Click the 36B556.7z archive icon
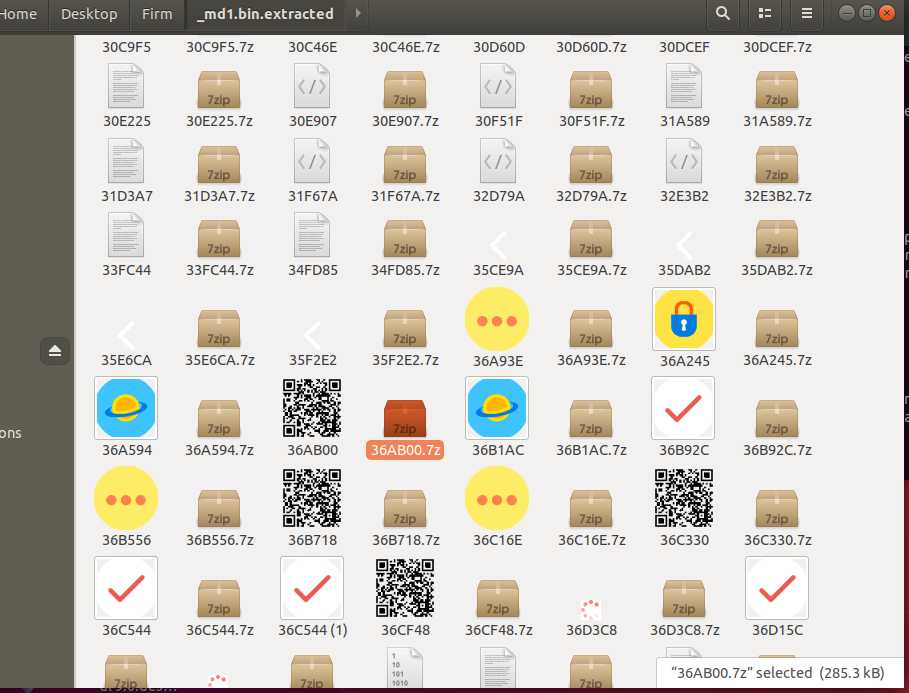This screenshot has width=909, height=693. coord(219,509)
